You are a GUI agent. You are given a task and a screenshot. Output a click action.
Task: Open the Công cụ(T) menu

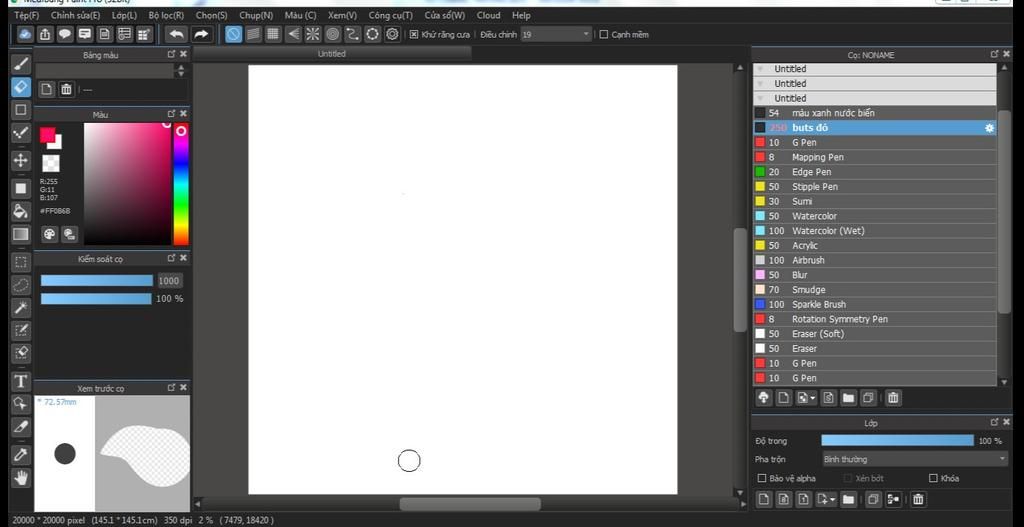click(391, 15)
